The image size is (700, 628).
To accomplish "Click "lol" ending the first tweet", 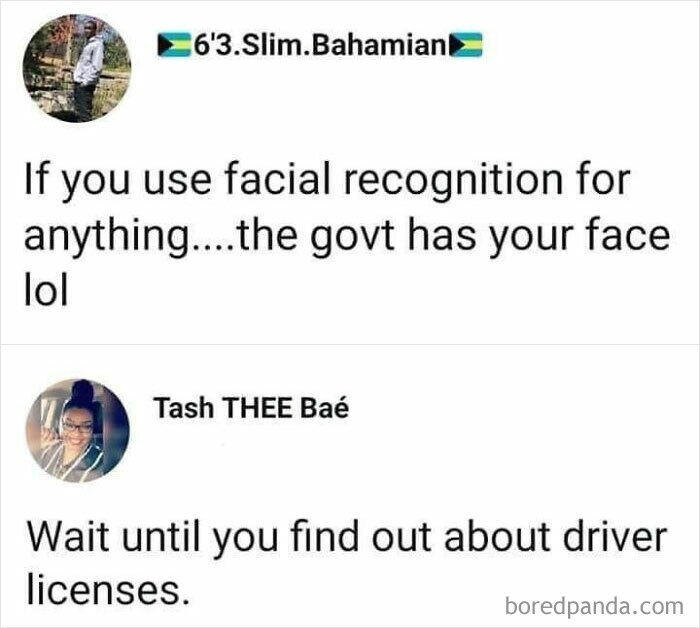I will (x=46, y=290).
